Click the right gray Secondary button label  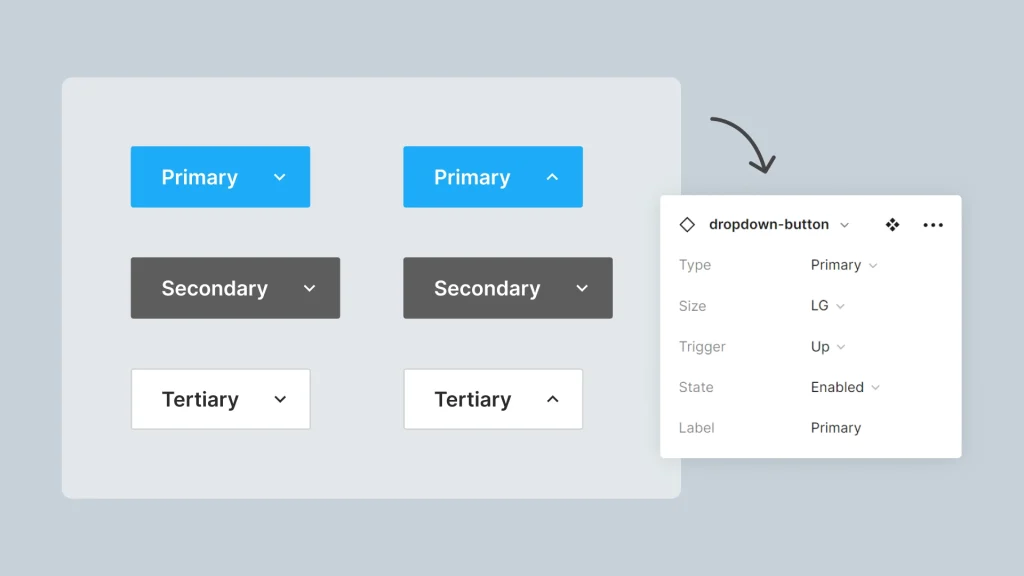click(487, 289)
